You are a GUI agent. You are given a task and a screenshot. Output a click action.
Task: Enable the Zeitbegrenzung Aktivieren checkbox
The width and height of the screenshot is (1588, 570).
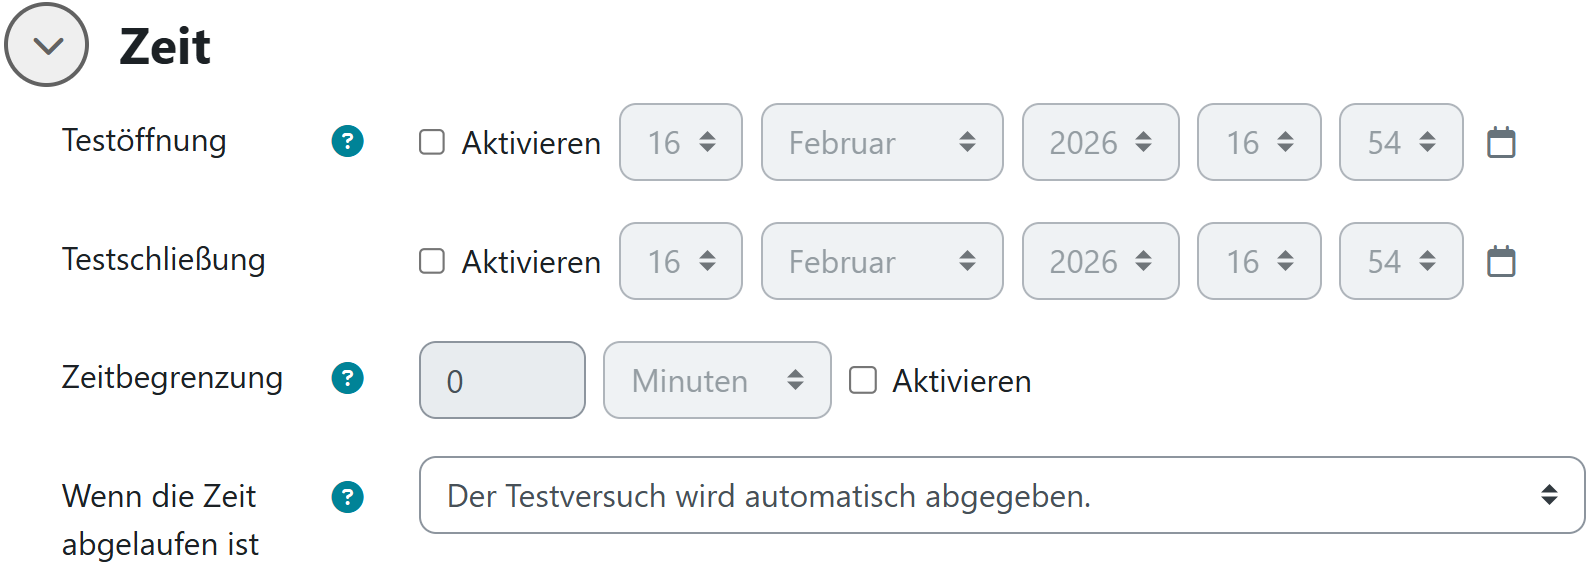tap(863, 380)
